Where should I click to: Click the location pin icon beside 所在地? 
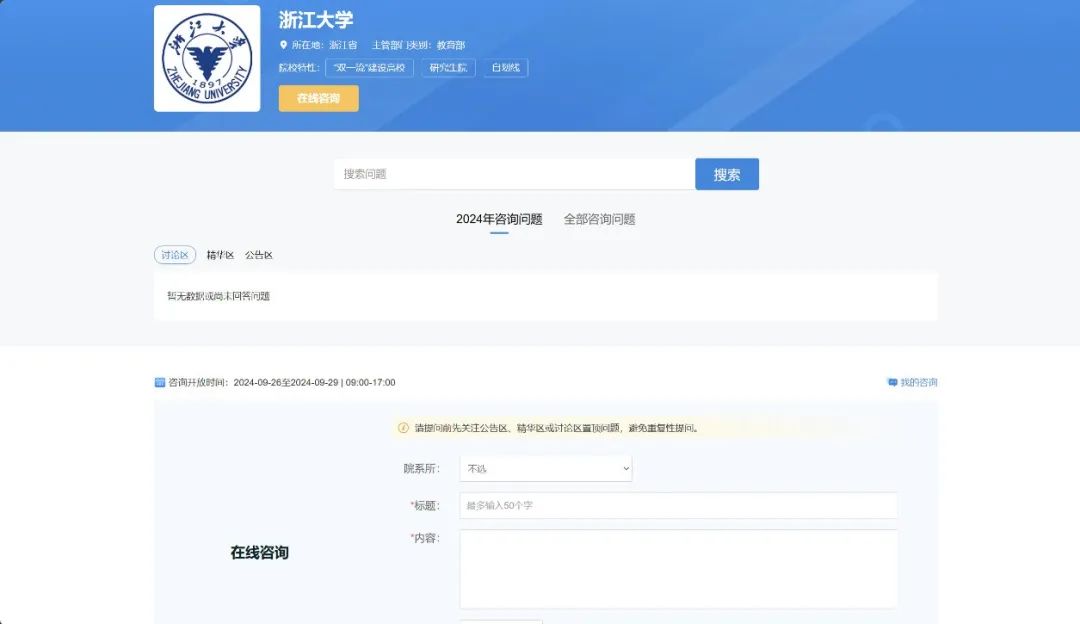[283, 45]
